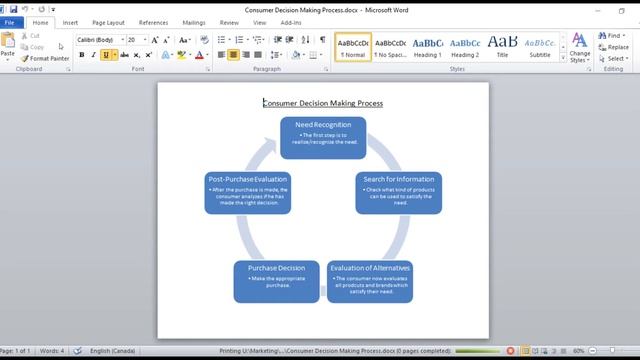
Task: Switch to the References tab
Action: click(153, 23)
